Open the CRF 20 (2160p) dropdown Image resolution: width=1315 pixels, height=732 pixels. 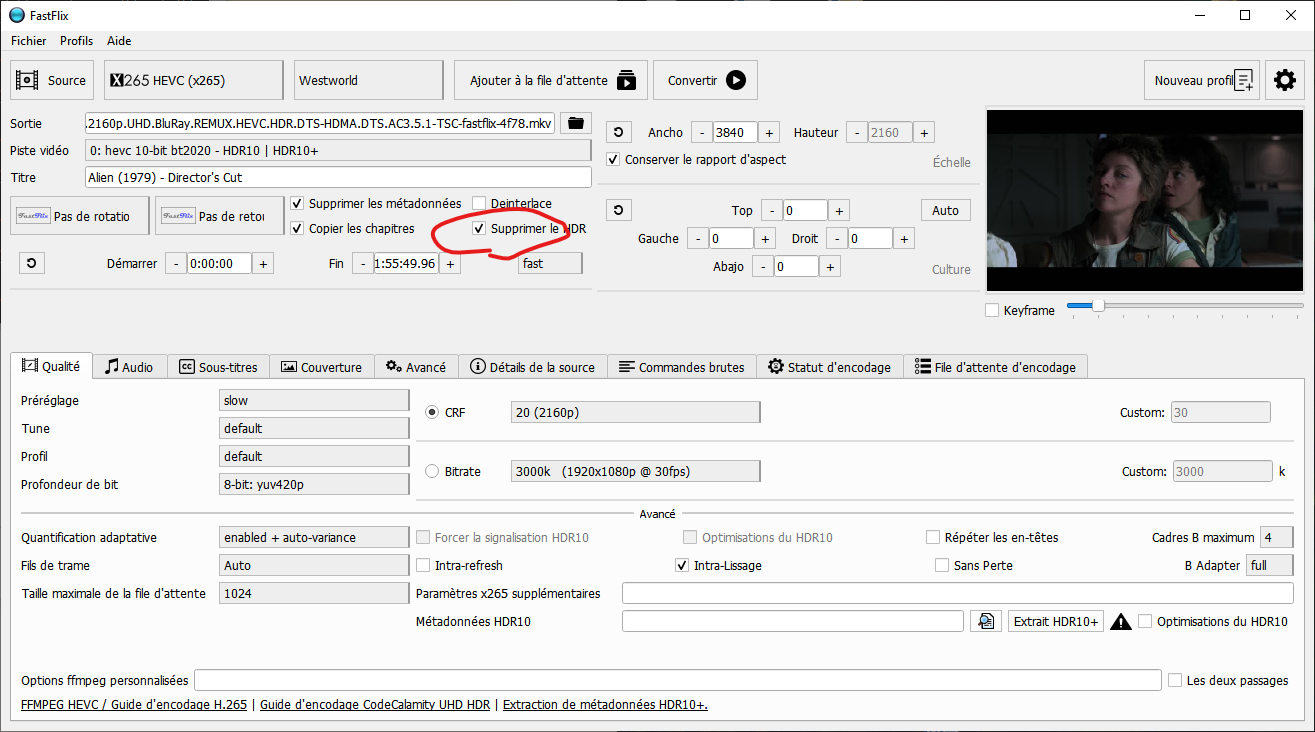(x=635, y=412)
